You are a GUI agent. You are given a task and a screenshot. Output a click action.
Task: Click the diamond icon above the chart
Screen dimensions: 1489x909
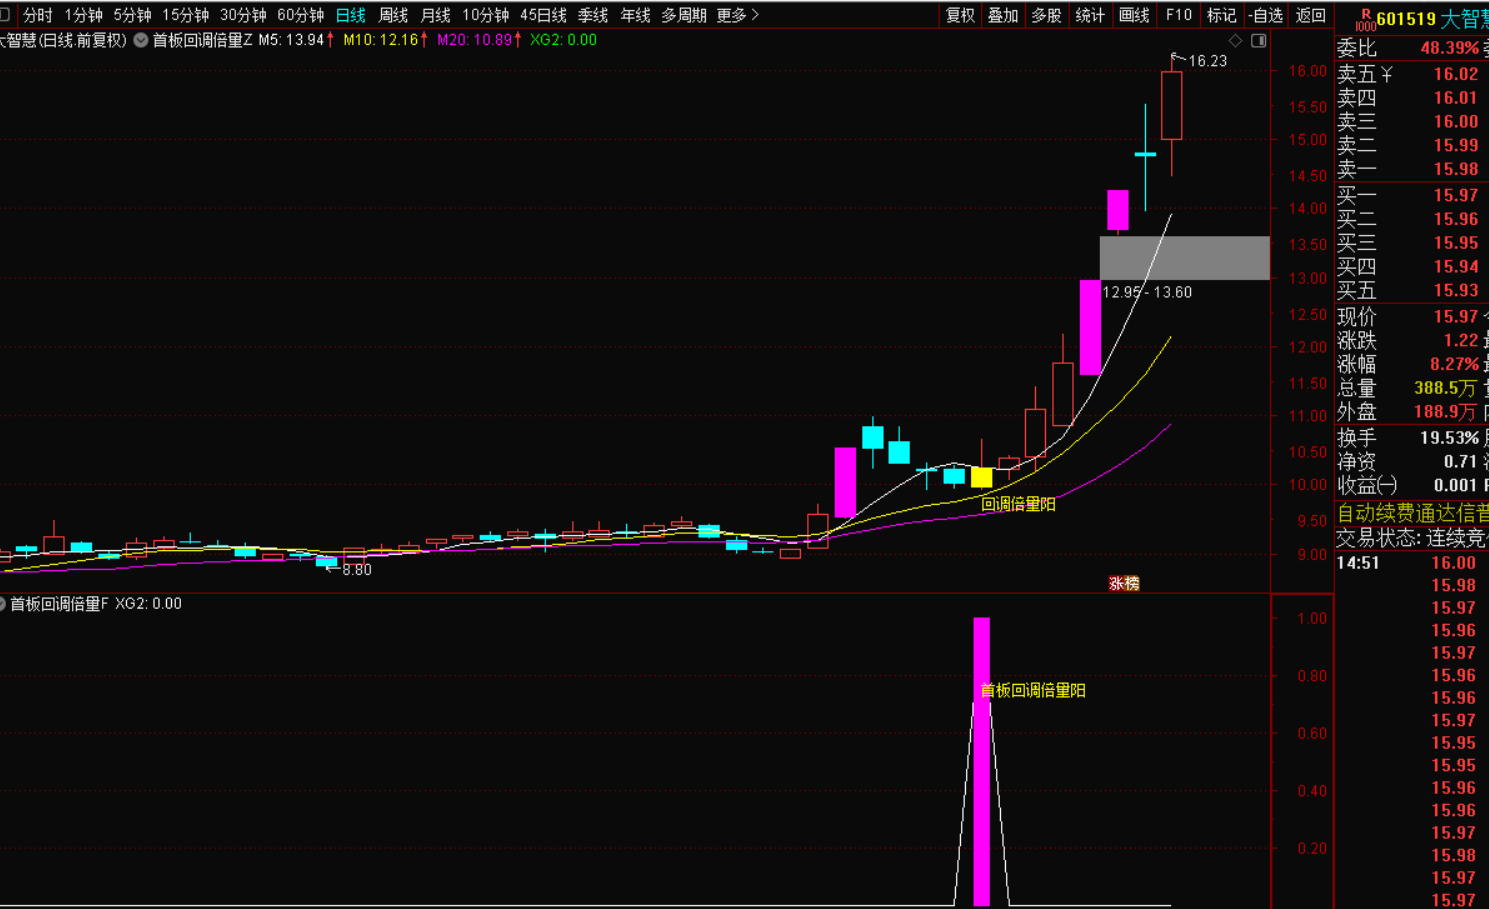pos(1235,41)
